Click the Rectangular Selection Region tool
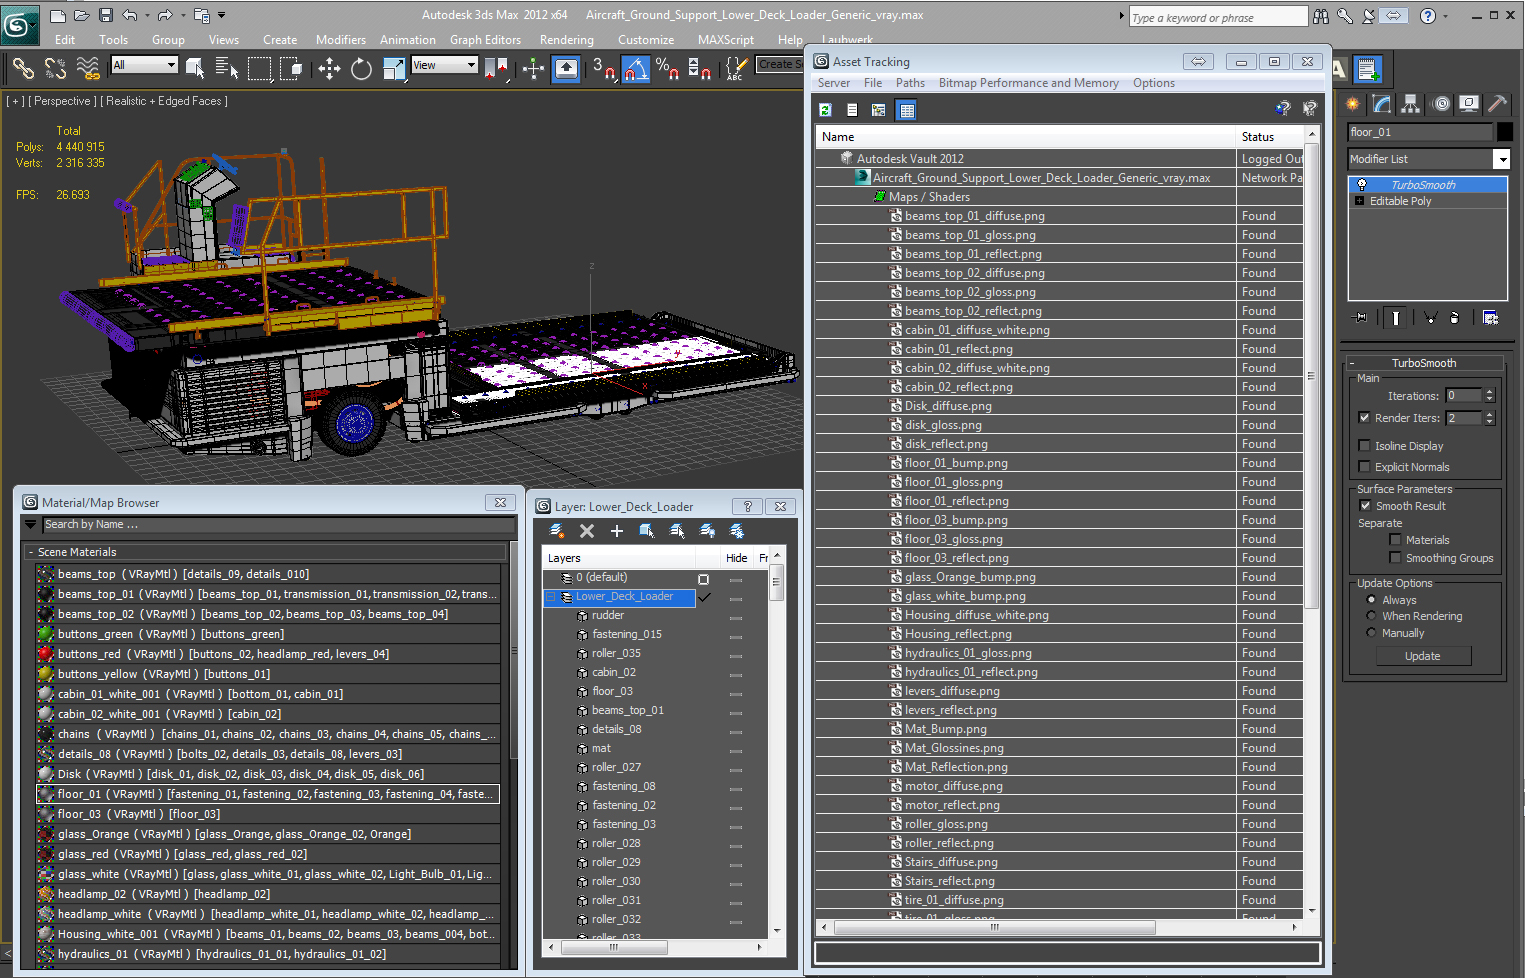 260,68
